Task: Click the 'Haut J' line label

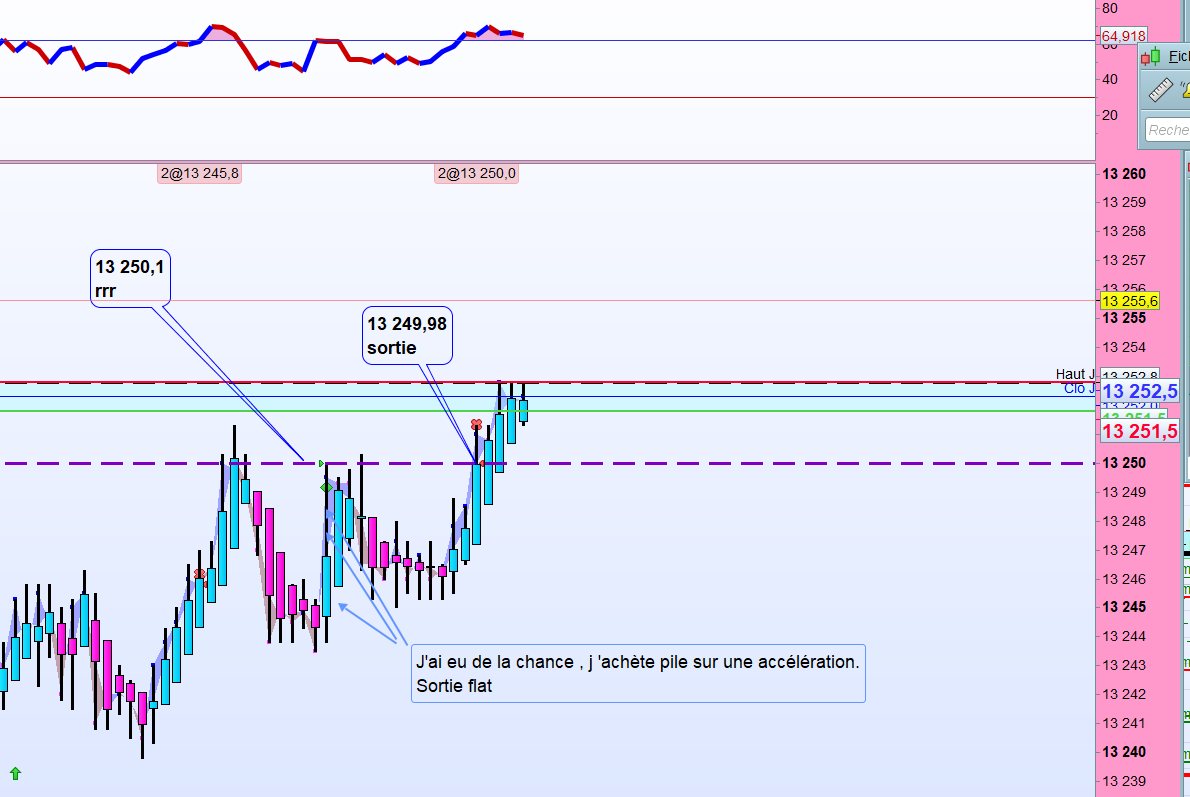Action: tap(1075, 374)
